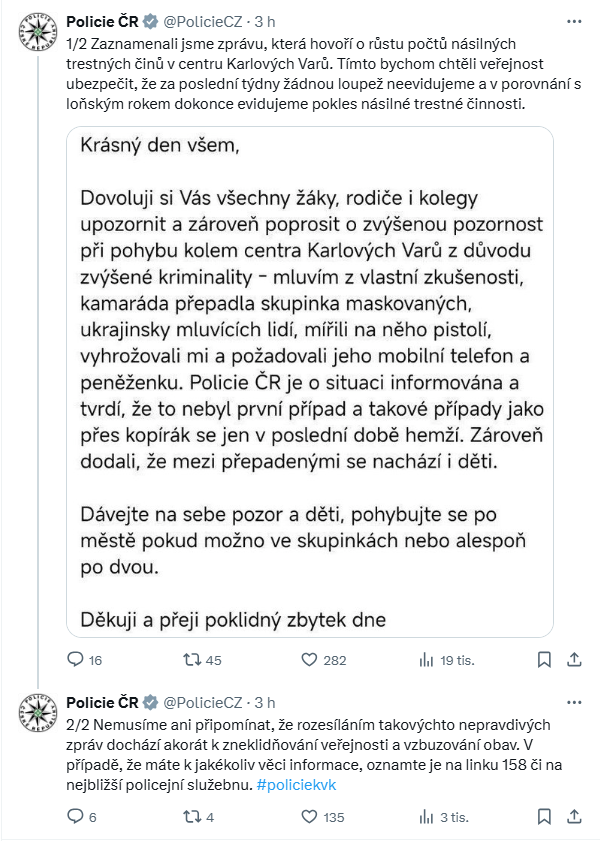Open second tweet's '3 h' timestamp
The height and width of the screenshot is (841, 600).
[x=265, y=702]
